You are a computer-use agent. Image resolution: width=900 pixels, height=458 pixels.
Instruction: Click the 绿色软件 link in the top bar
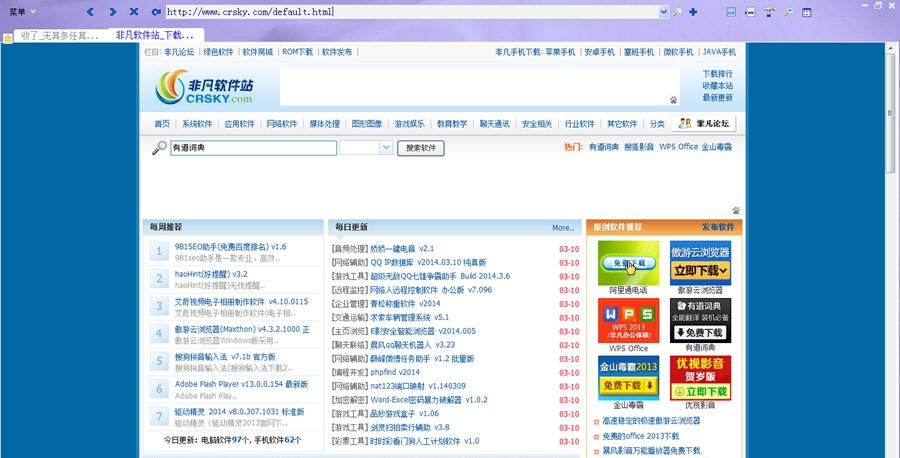click(x=218, y=52)
